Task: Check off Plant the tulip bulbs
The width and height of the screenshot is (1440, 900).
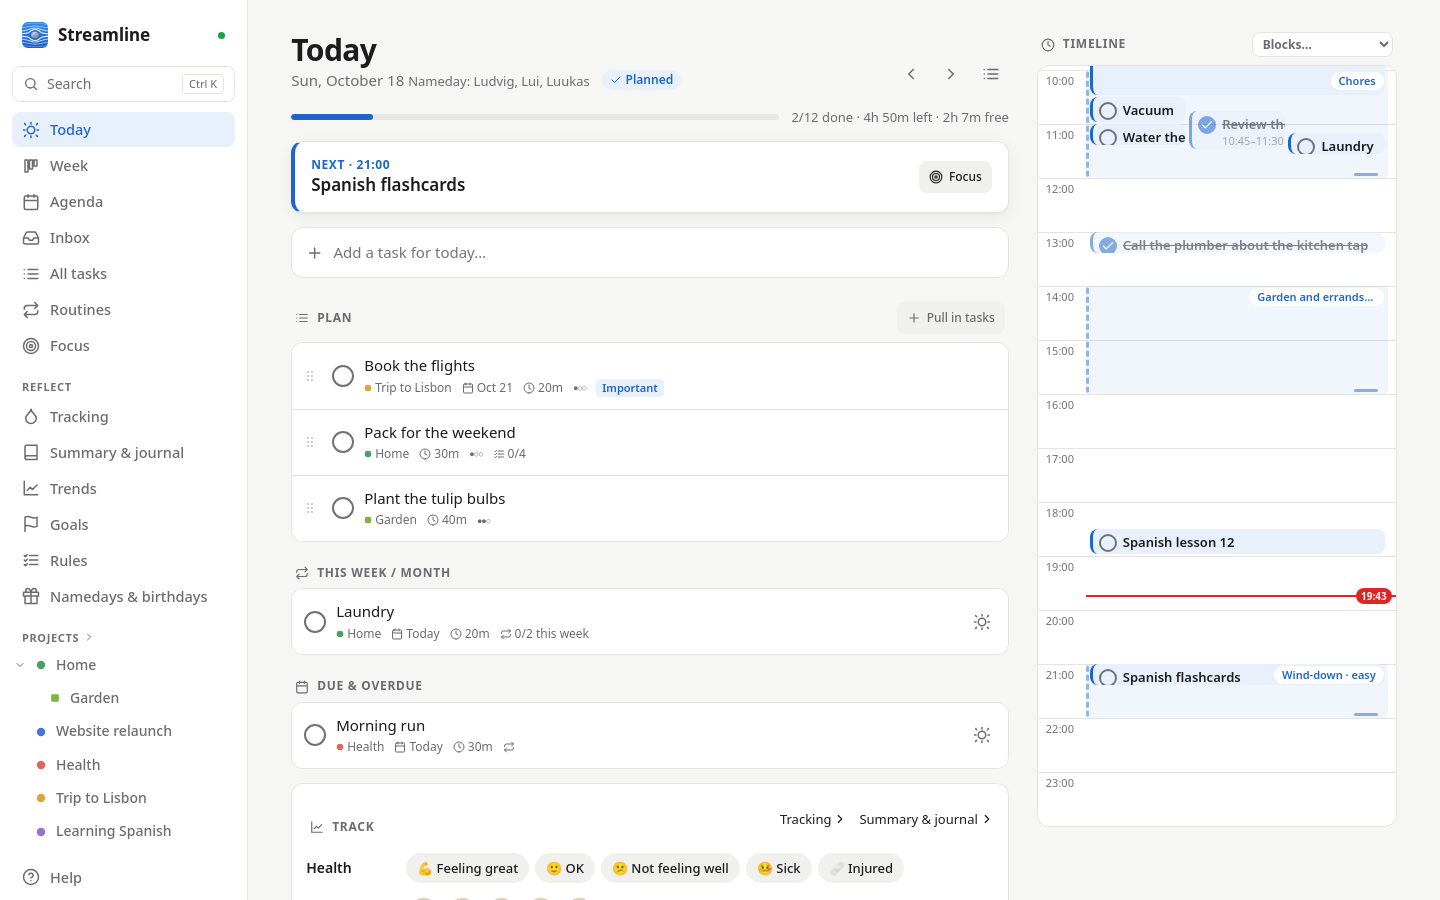Action: tap(343, 508)
